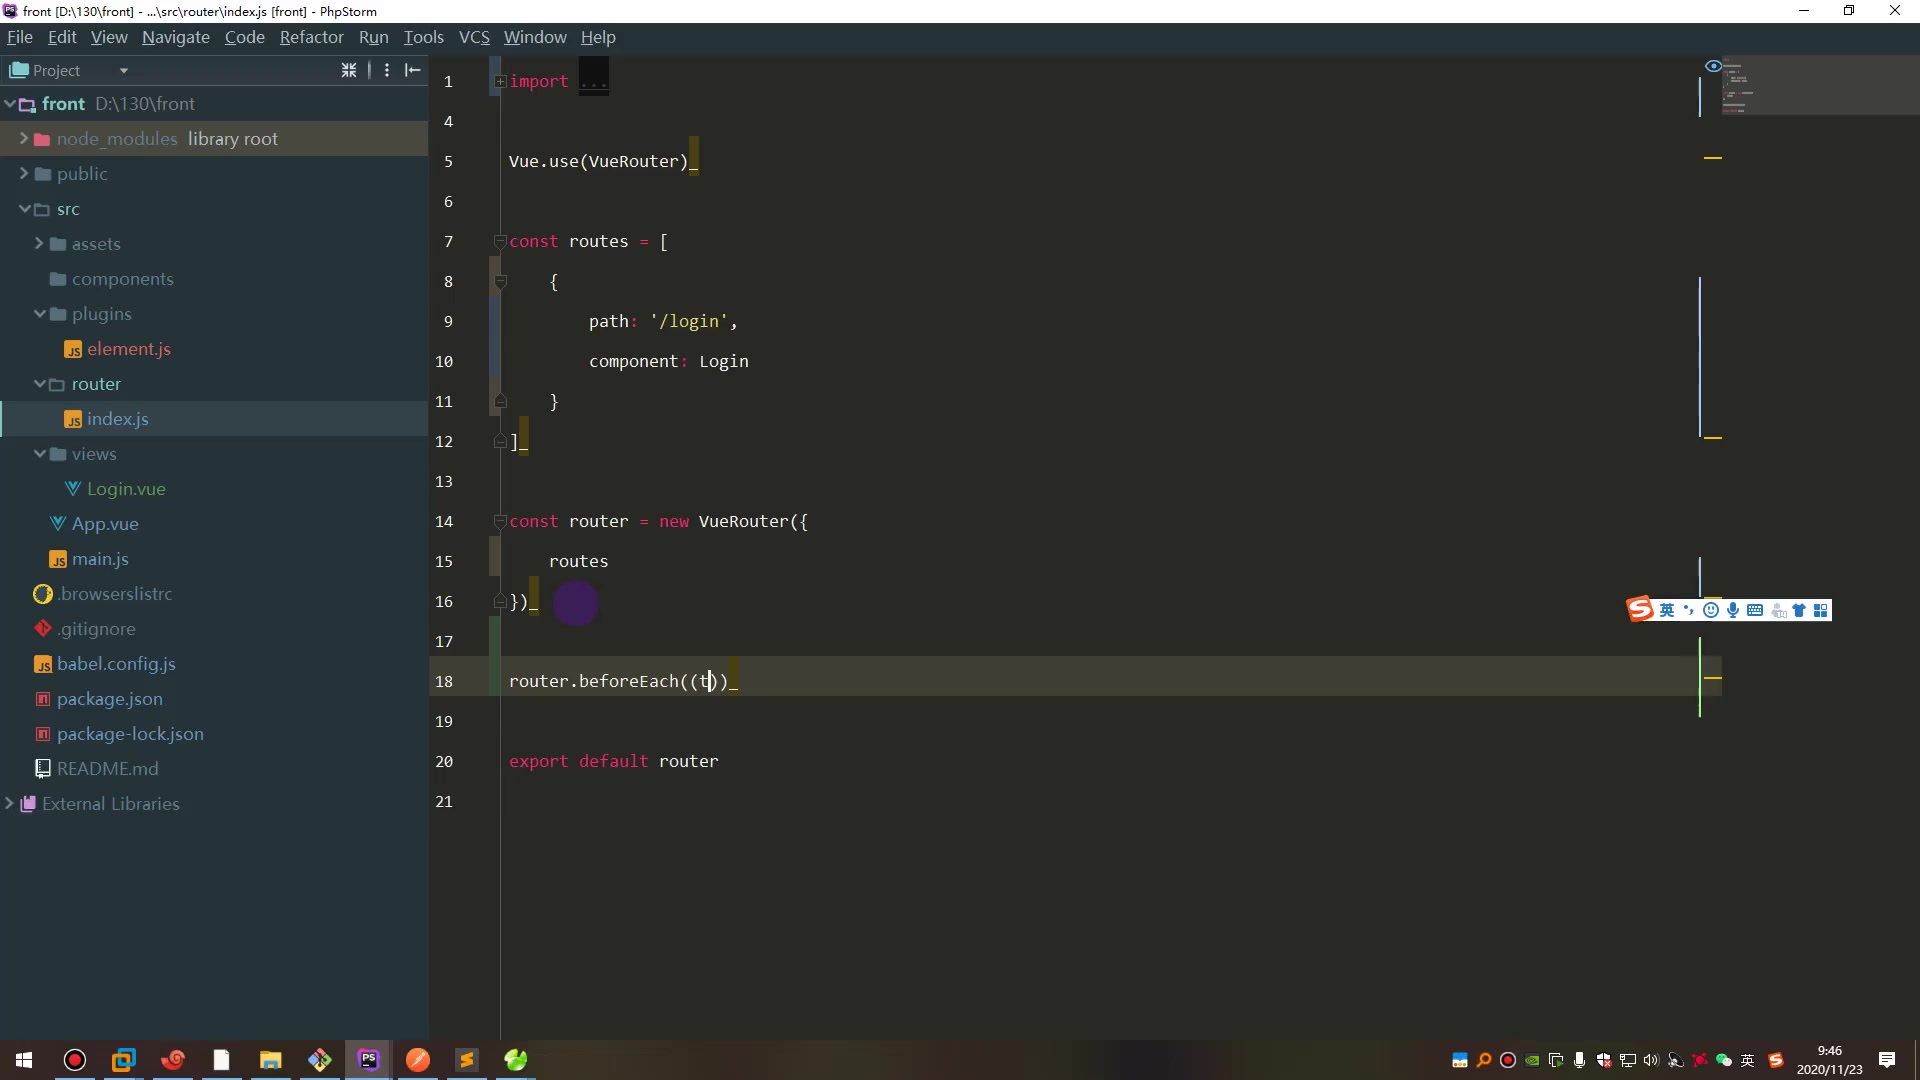Image resolution: width=1920 pixels, height=1080 pixels.
Task: Open the Project view dropdown
Action: 124,71
